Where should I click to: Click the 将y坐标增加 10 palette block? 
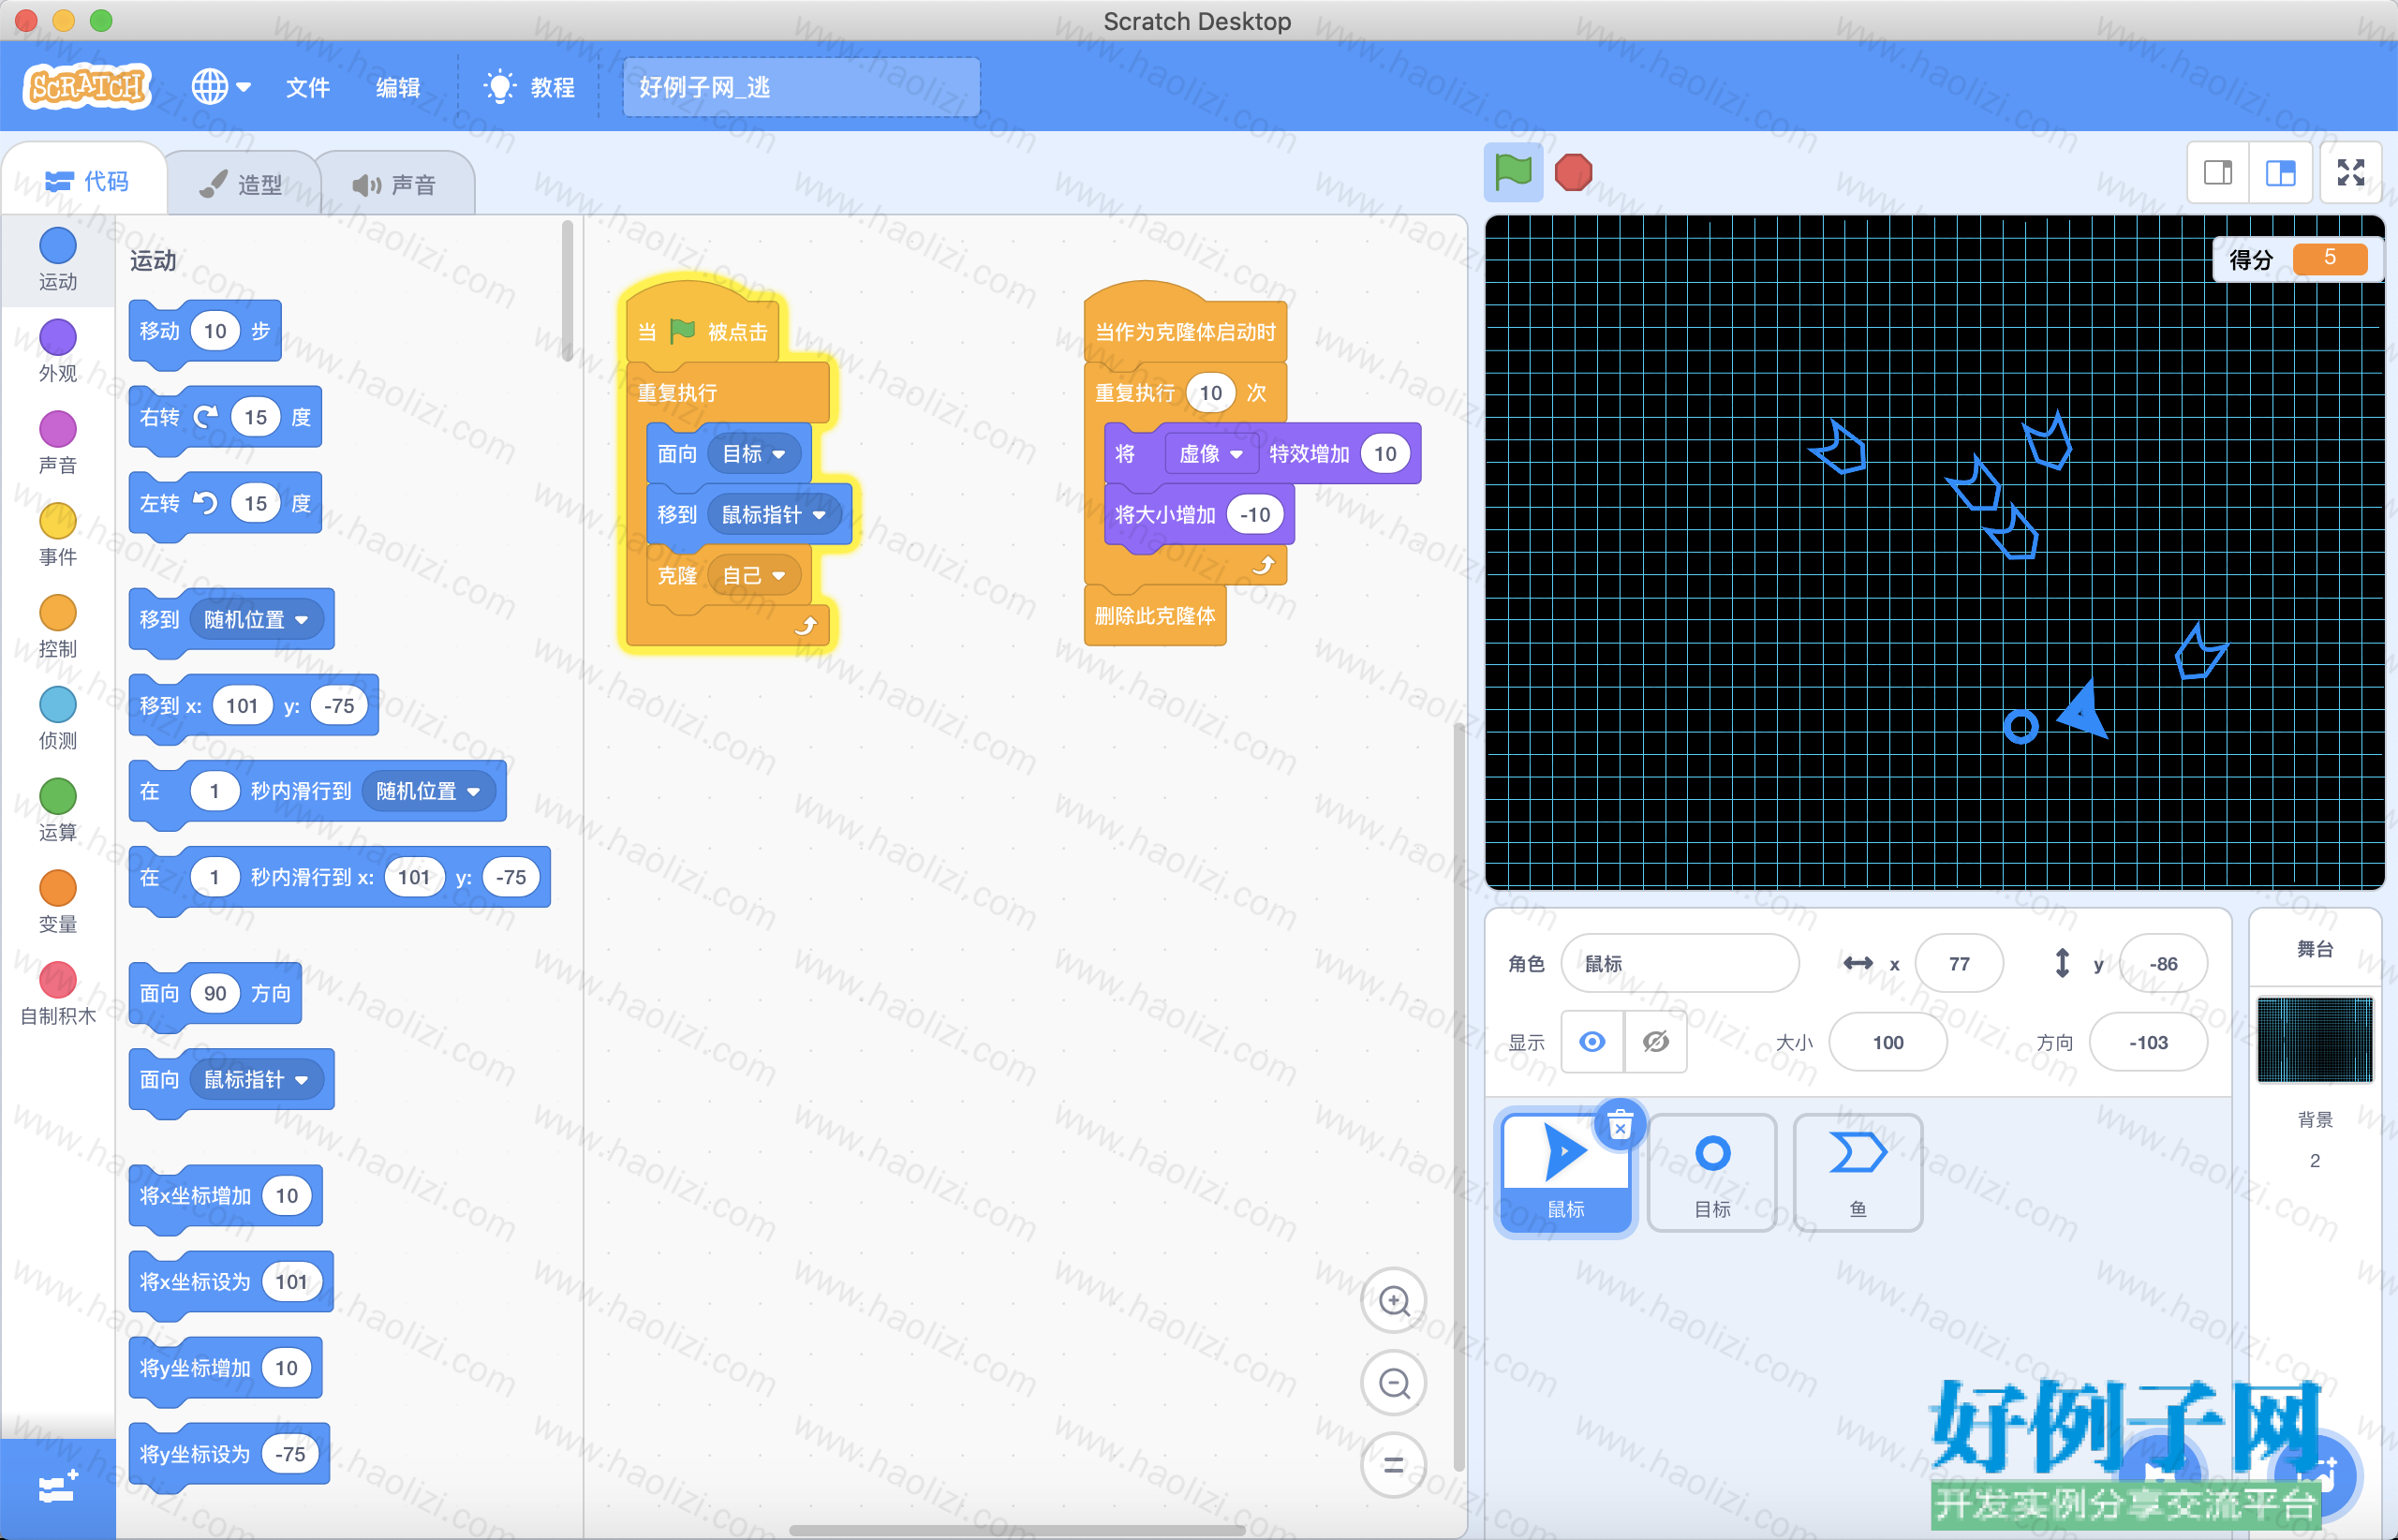coord(226,1368)
